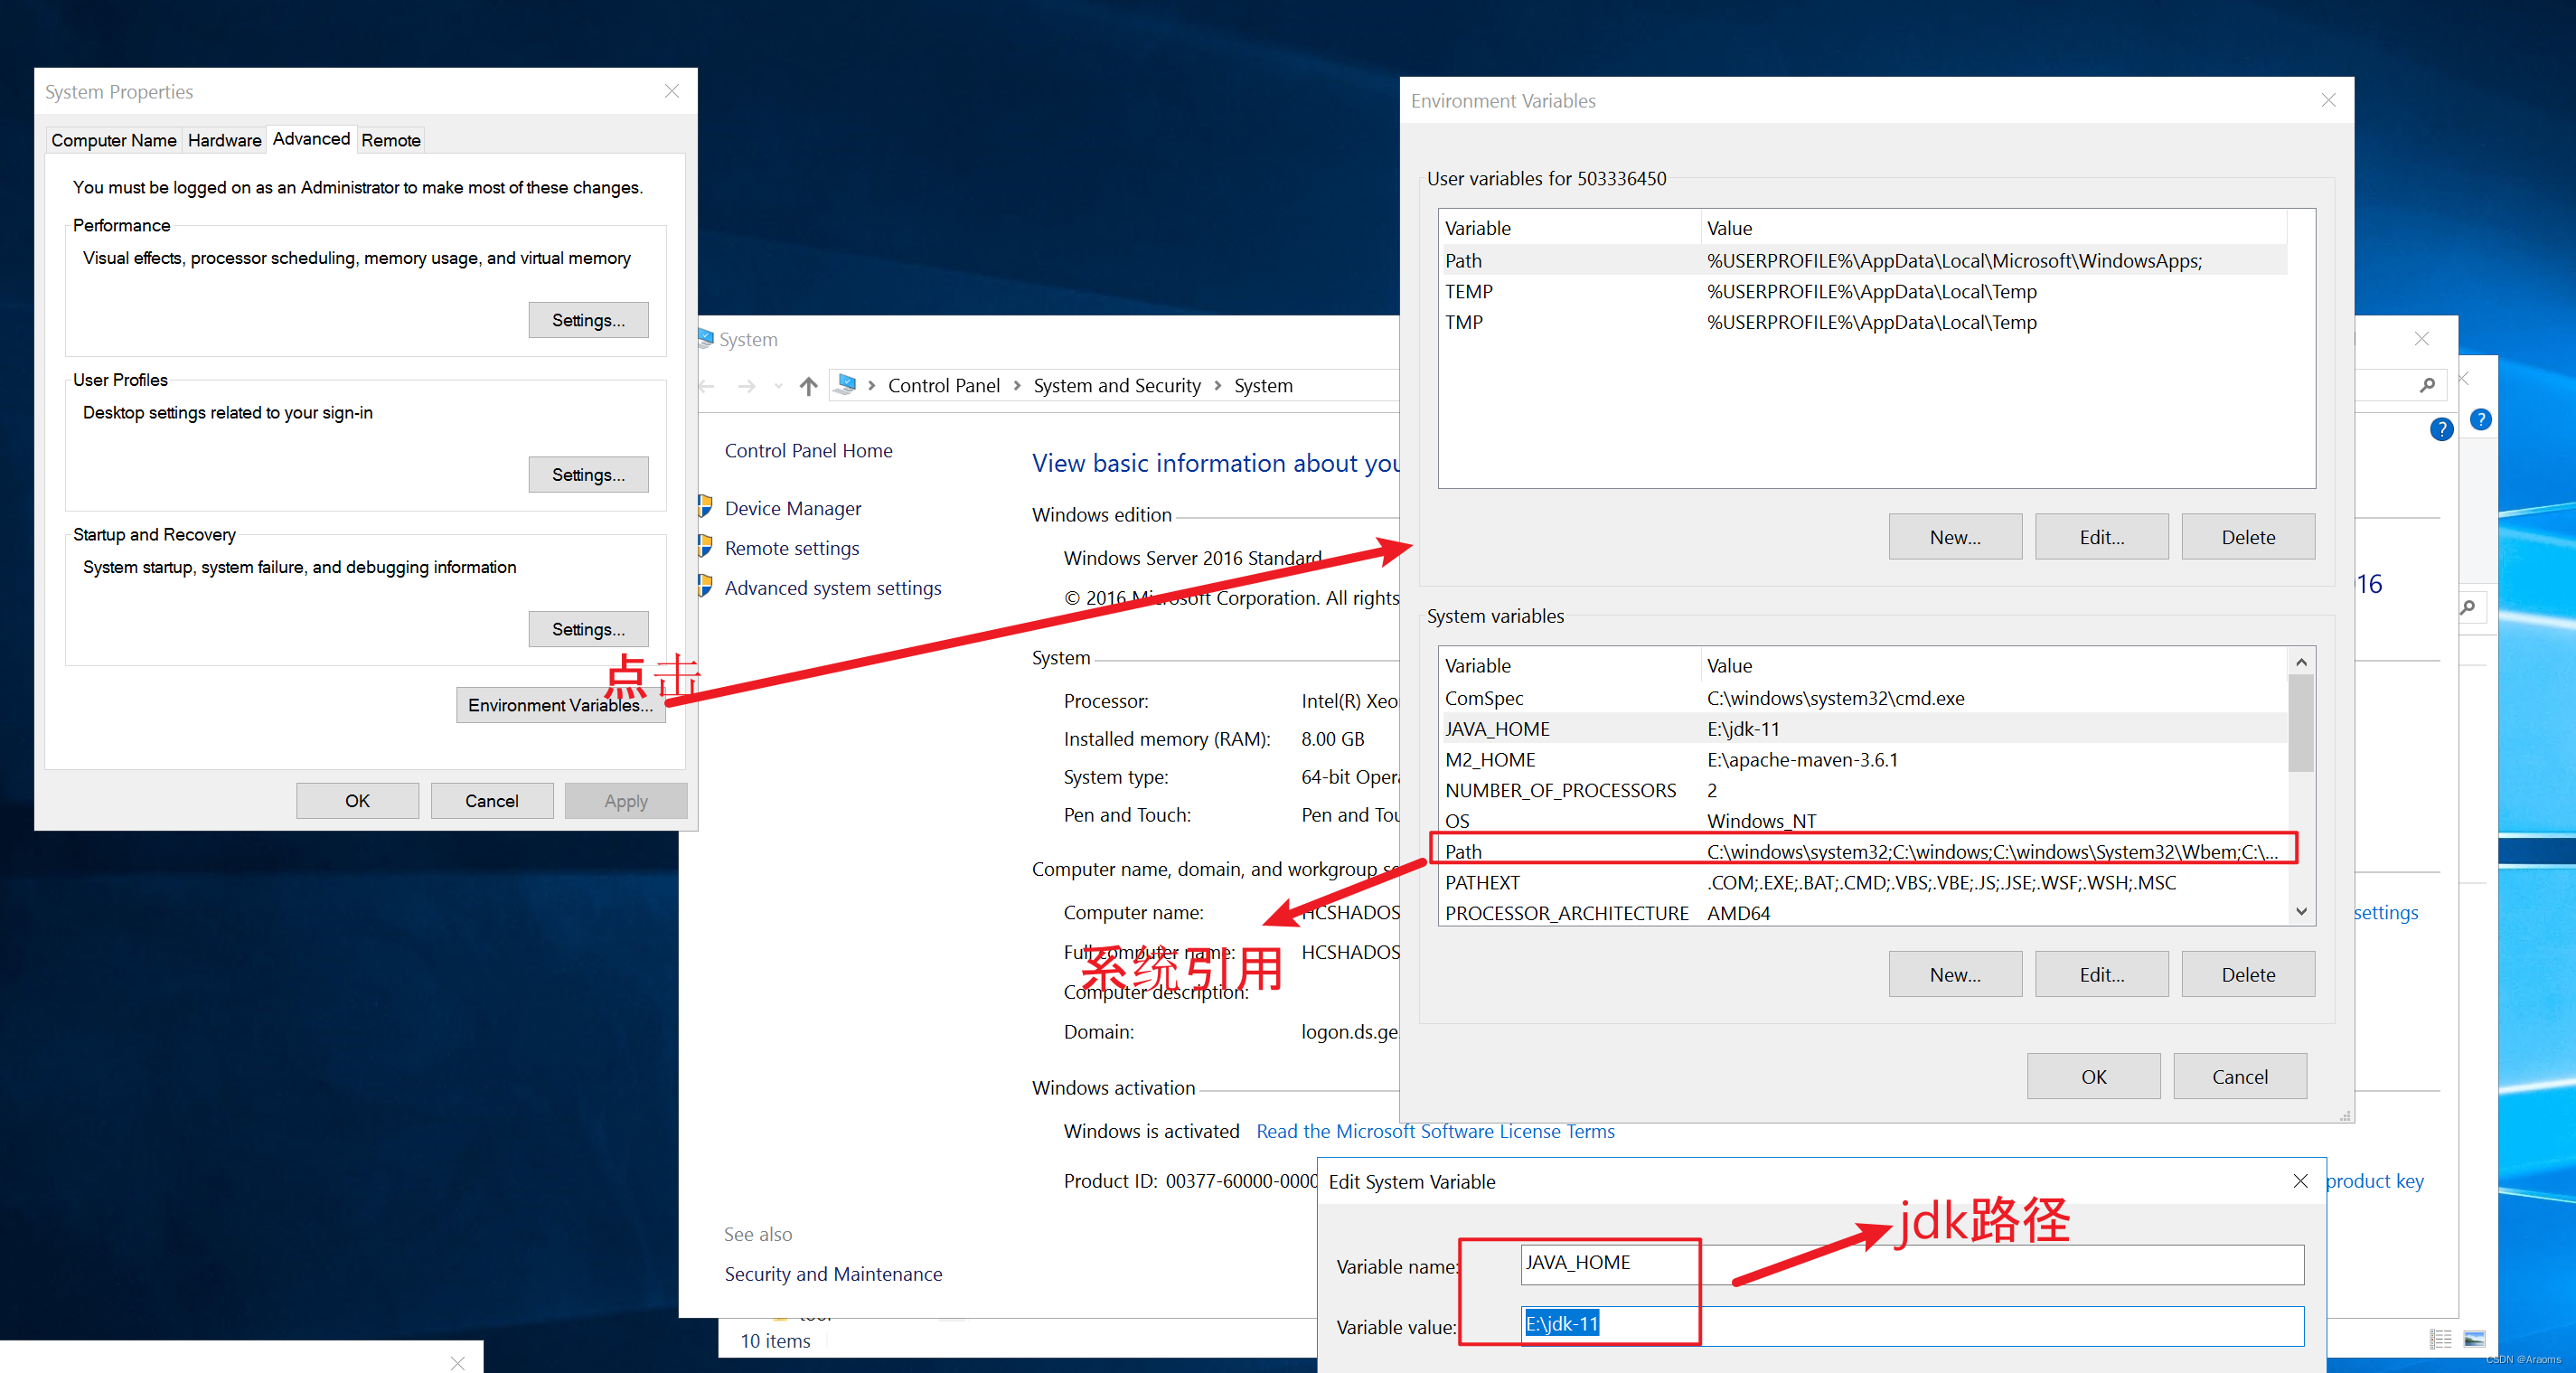Viewport: 2576px width, 1373px height.
Task: Expand chevron after System and Security breadcrumb
Action: pyautogui.click(x=1217, y=386)
